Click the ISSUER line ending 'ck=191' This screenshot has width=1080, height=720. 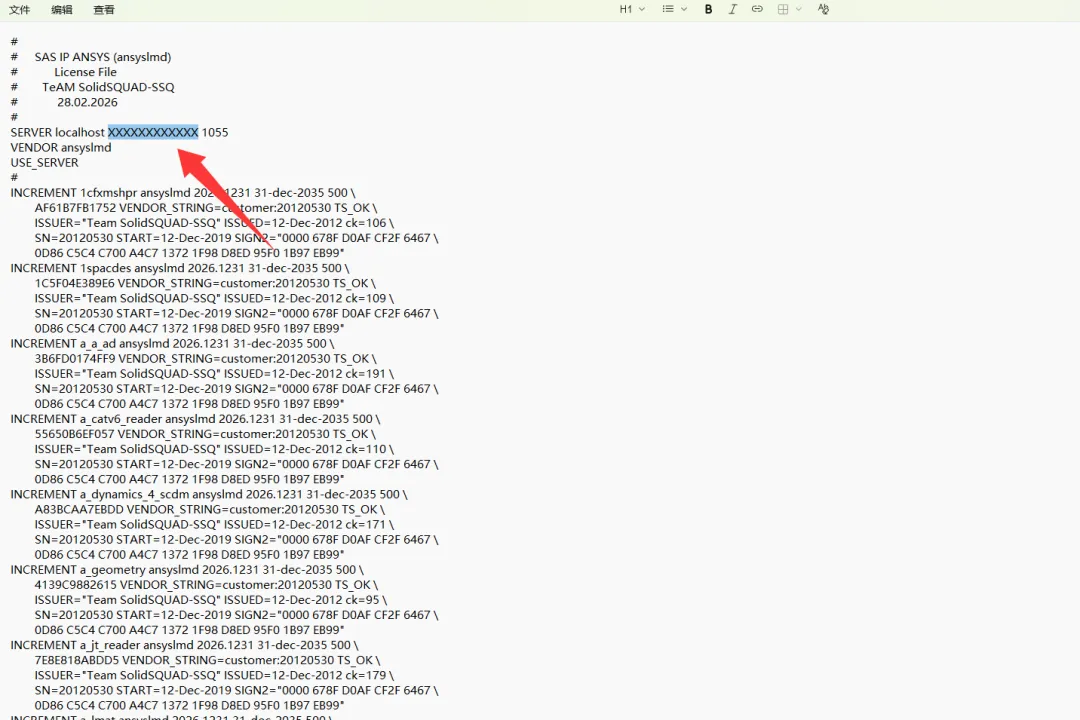pos(214,374)
